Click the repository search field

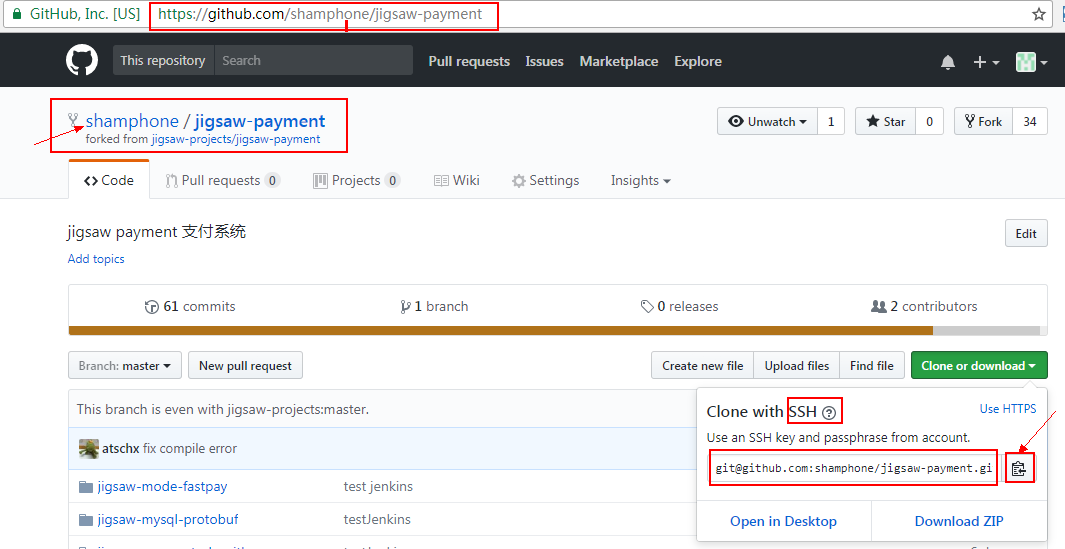pyautogui.click(x=314, y=60)
